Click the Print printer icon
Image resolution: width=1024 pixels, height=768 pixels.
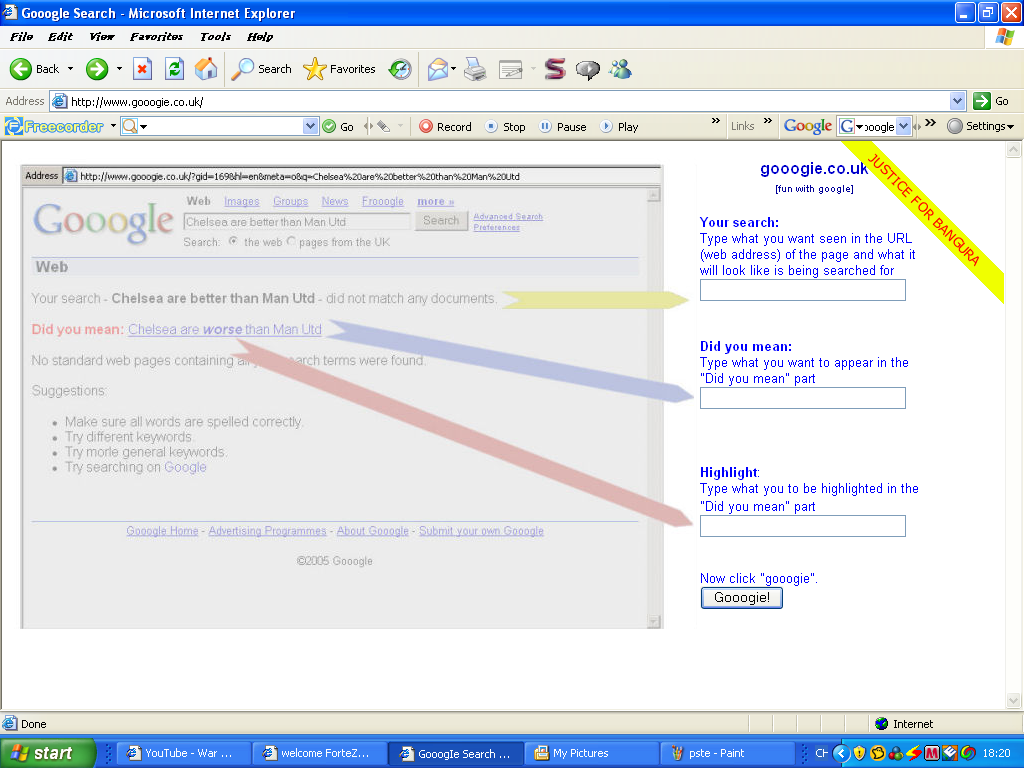(x=475, y=69)
